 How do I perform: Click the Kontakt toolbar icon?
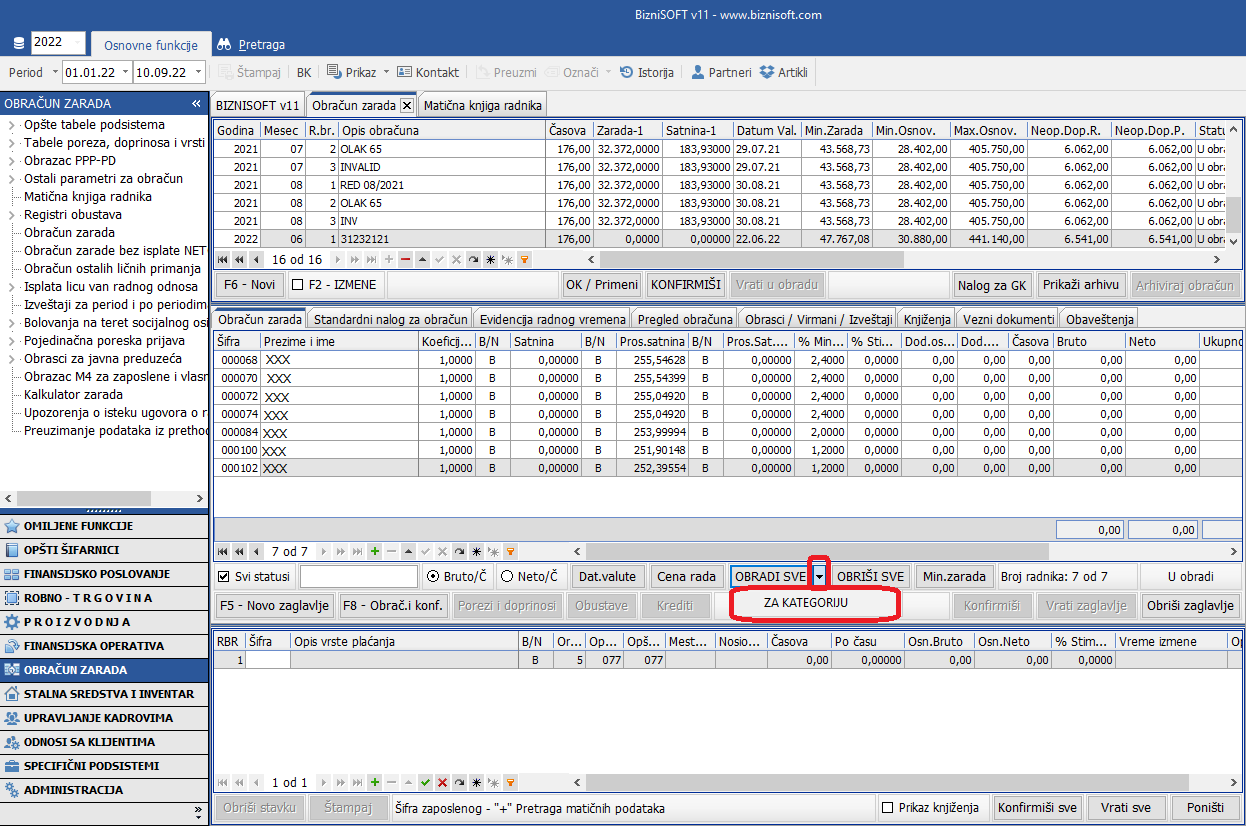click(405, 72)
